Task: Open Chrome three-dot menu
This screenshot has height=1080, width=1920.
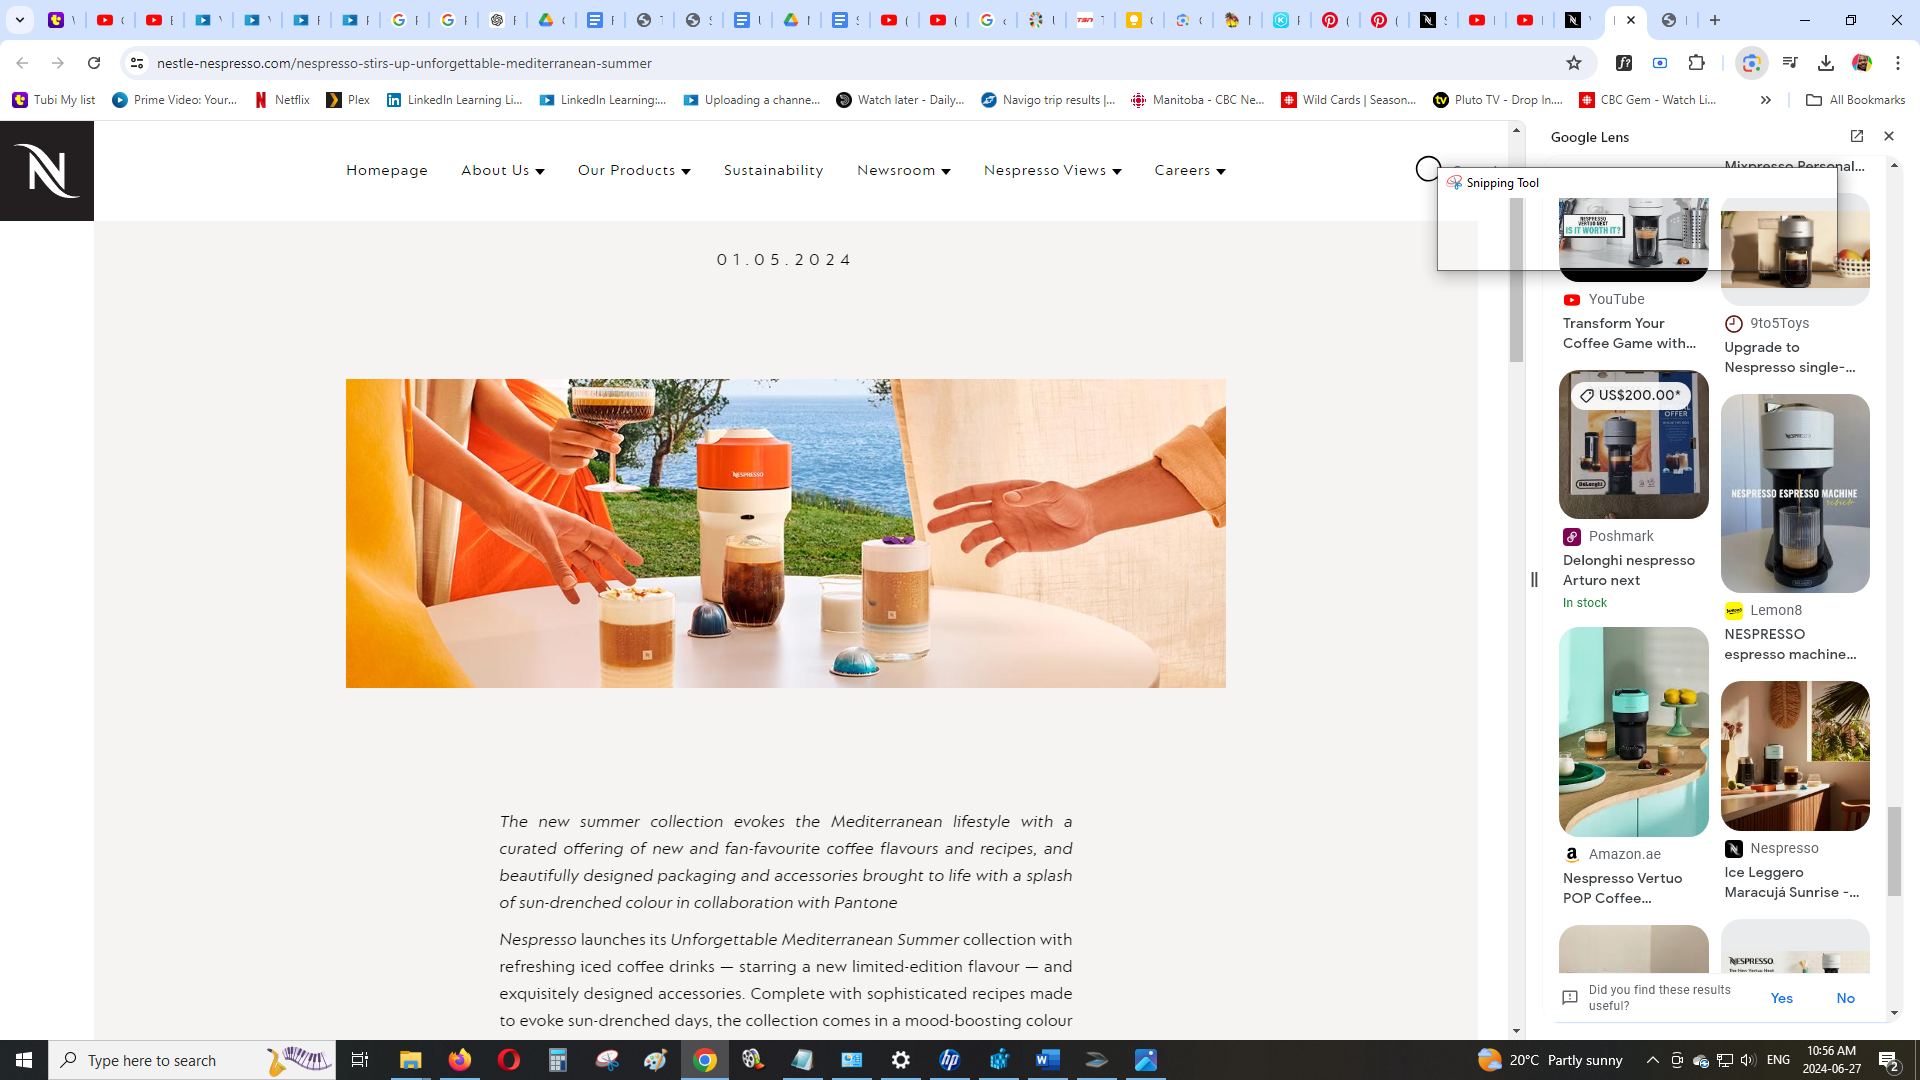Action: pyautogui.click(x=1898, y=63)
